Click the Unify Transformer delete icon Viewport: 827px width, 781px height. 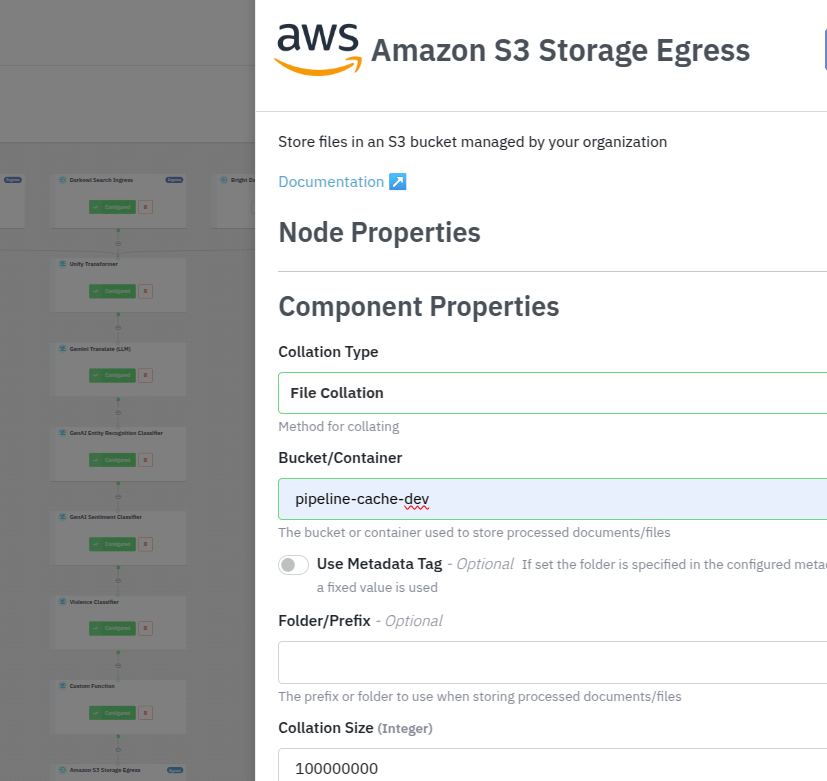[145, 291]
